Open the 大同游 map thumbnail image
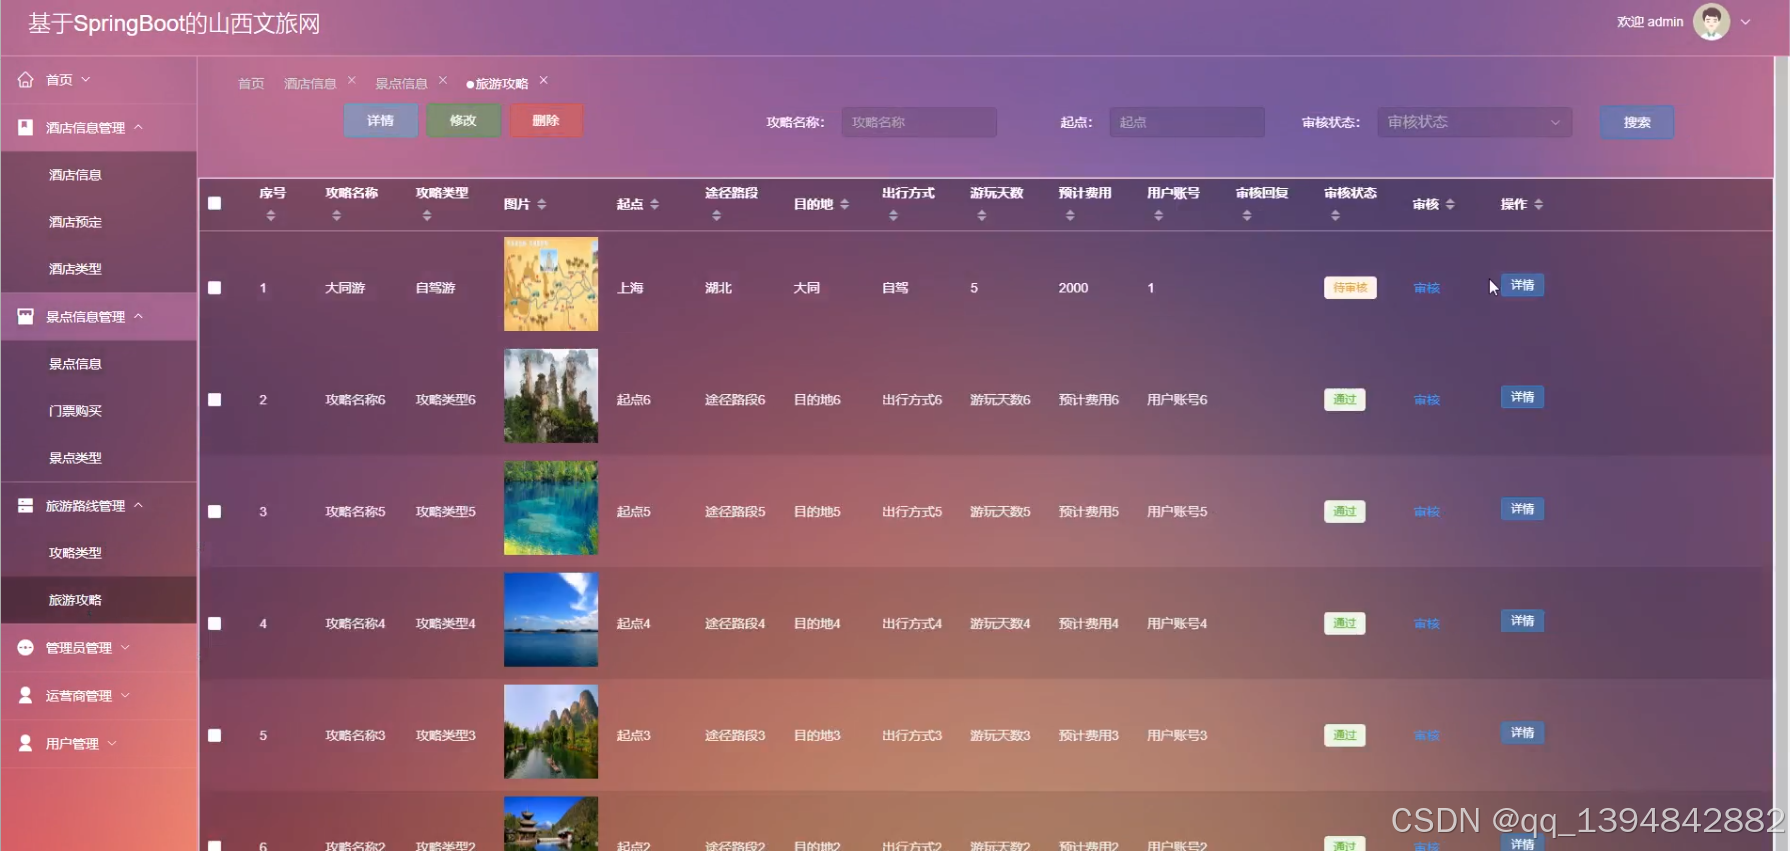Image resolution: width=1790 pixels, height=851 pixels. 551,284
